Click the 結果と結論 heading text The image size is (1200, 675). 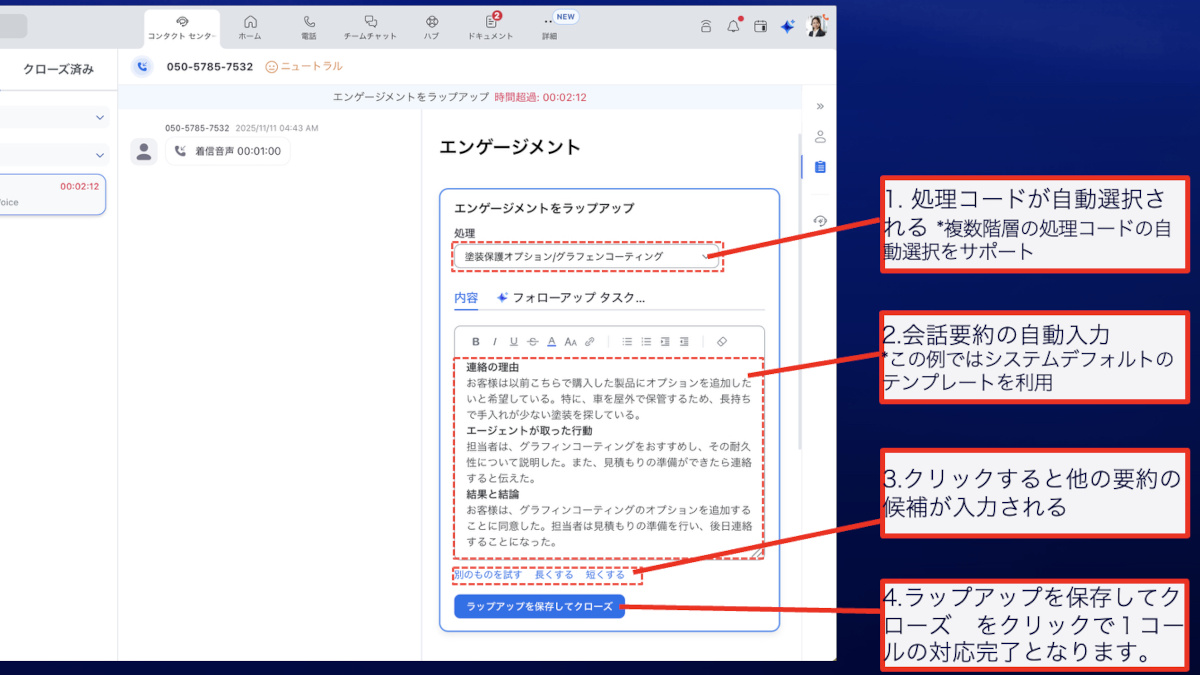[493, 494]
